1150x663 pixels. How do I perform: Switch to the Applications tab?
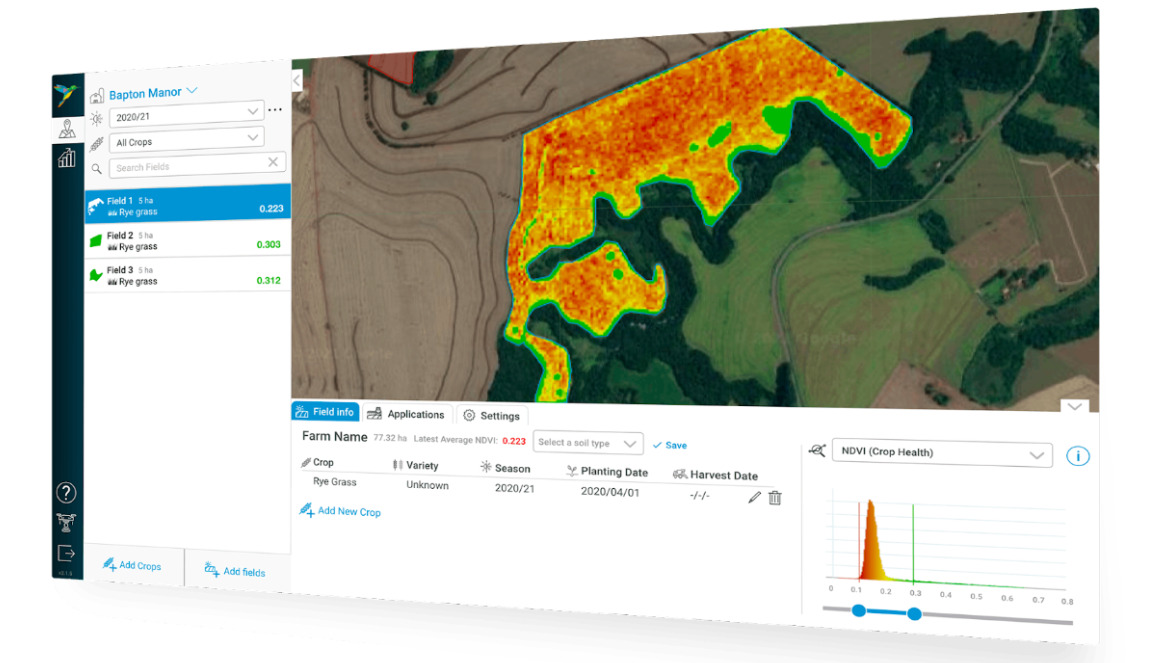(x=406, y=414)
